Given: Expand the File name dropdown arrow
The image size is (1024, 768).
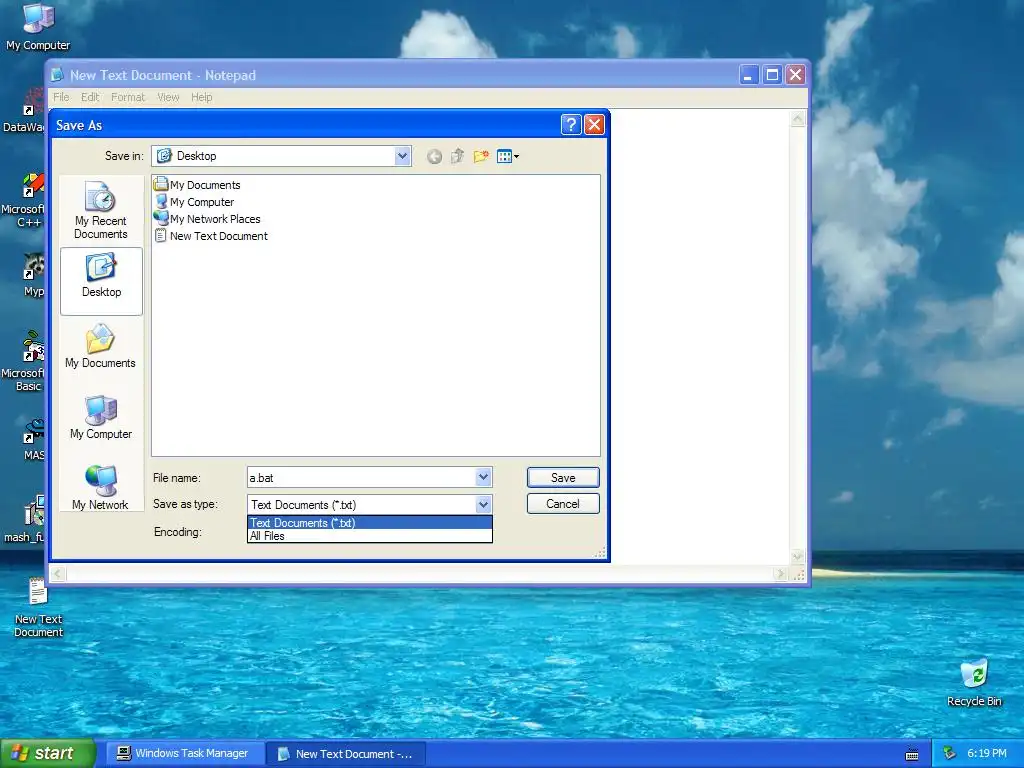Looking at the screenshot, I should pos(483,477).
